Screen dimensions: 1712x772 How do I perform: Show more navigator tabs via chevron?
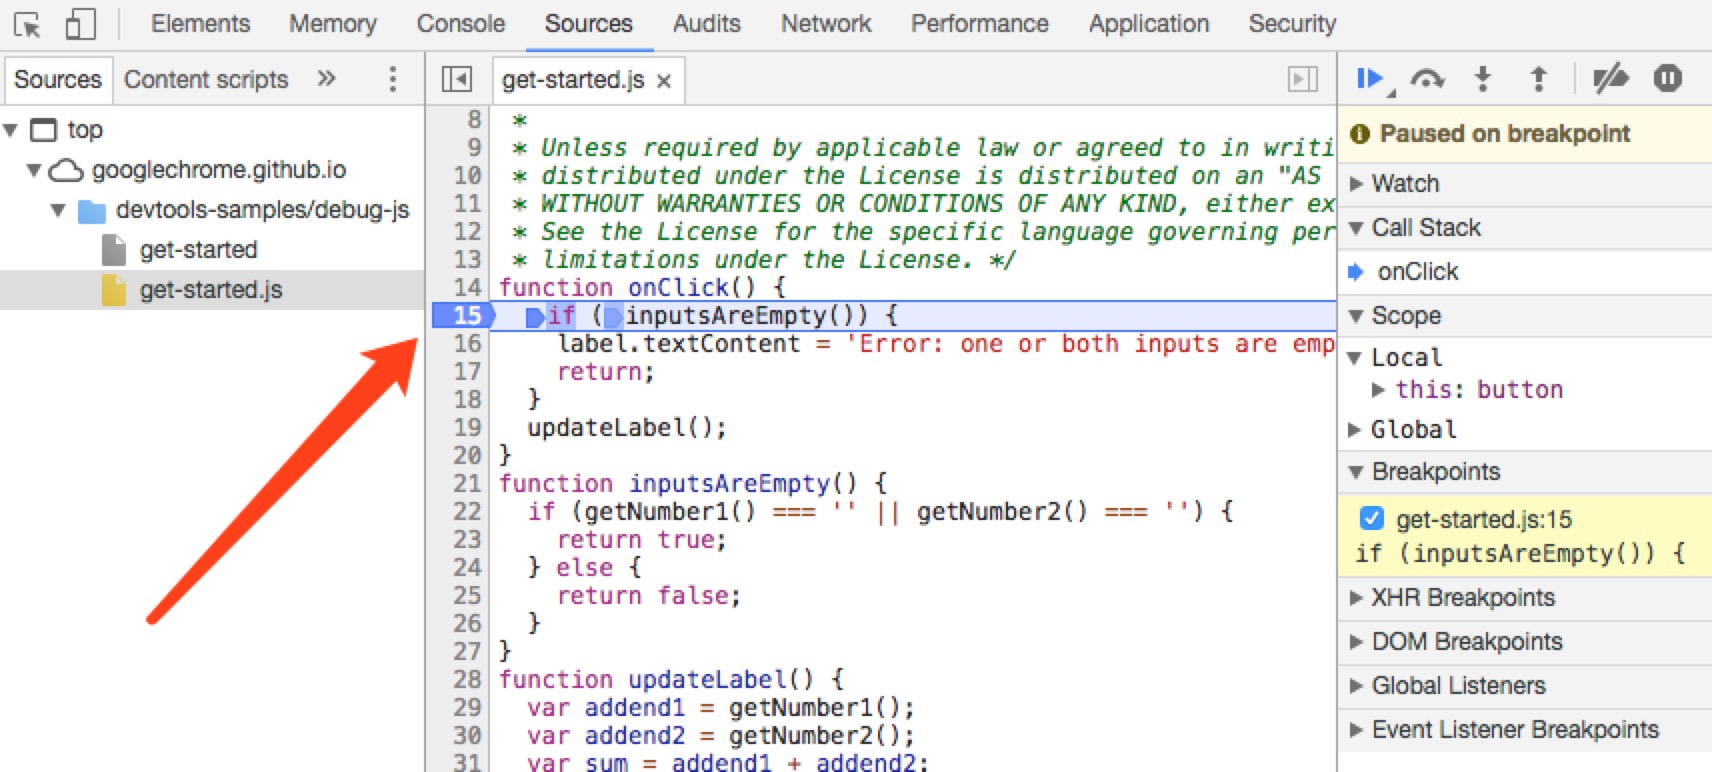click(x=326, y=78)
